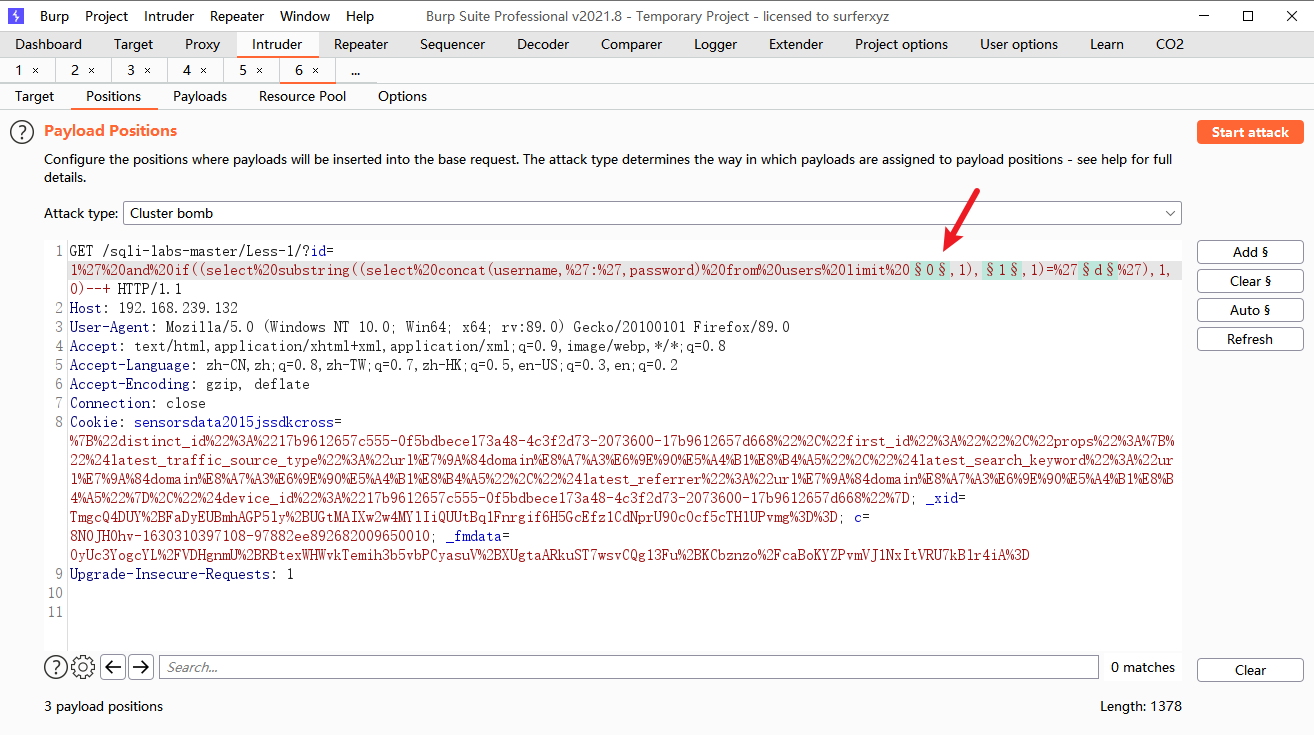Open the User options tab
Screen dimensions: 1314x735
(1019, 44)
